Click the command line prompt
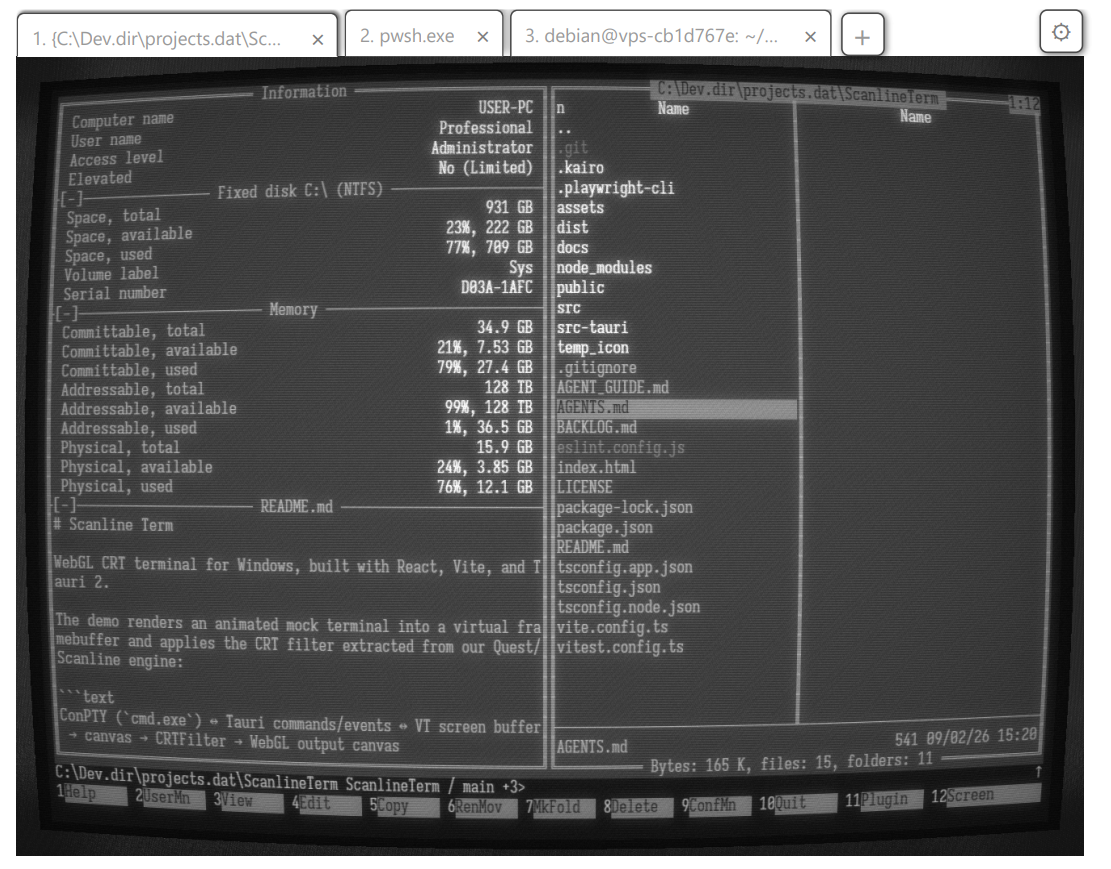The width and height of the screenshot is (1111, 869). tap(290, 780)
